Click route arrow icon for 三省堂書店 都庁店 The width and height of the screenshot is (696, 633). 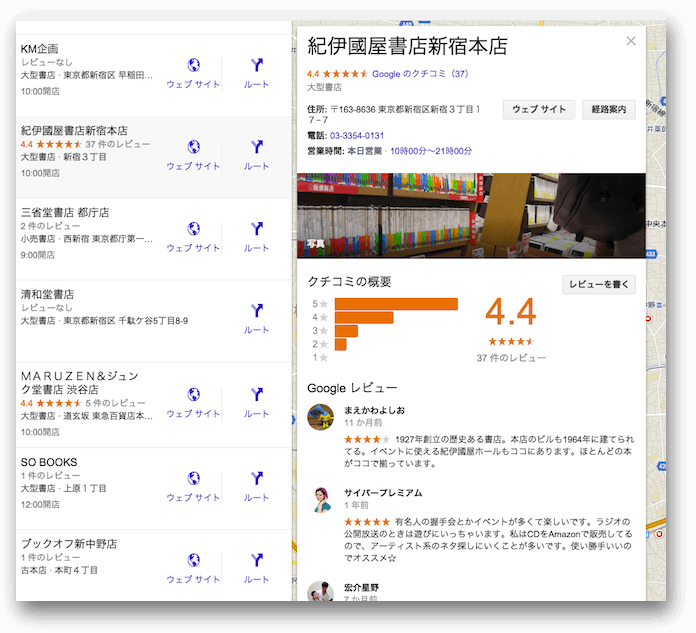click(257, 229)
